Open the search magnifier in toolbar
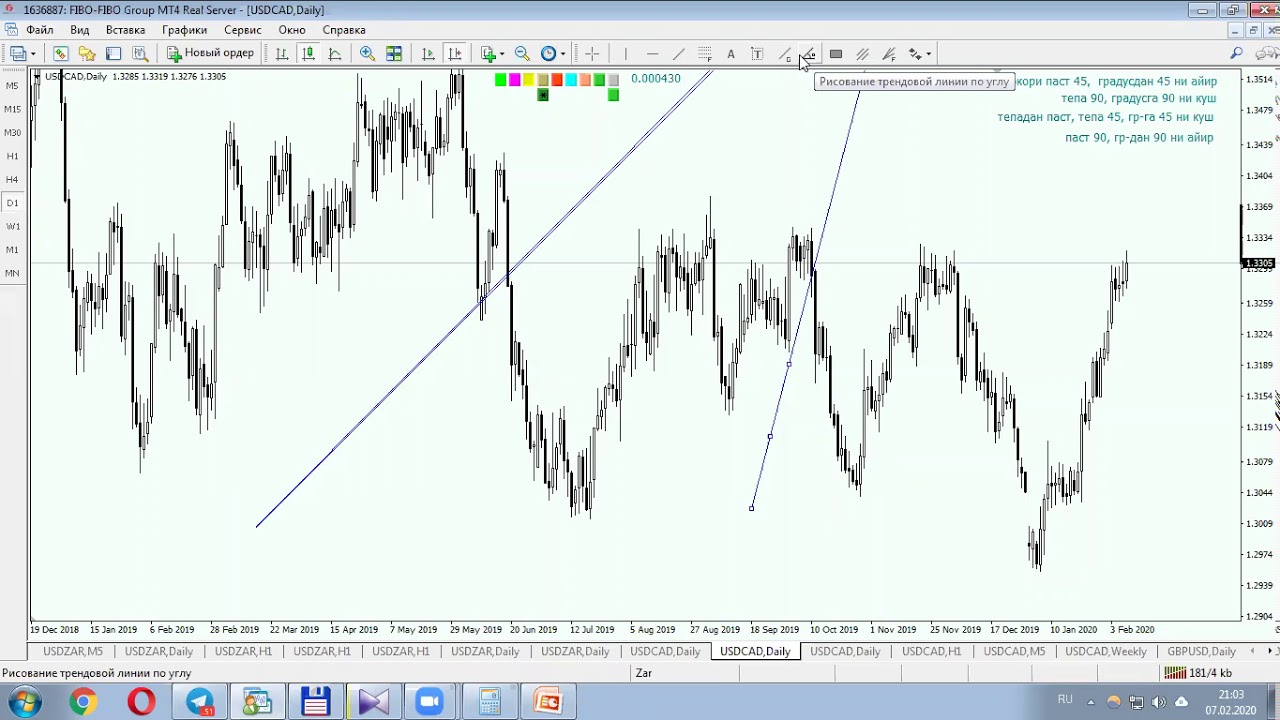This screenshot has width=1280, height=720. 1236,54
